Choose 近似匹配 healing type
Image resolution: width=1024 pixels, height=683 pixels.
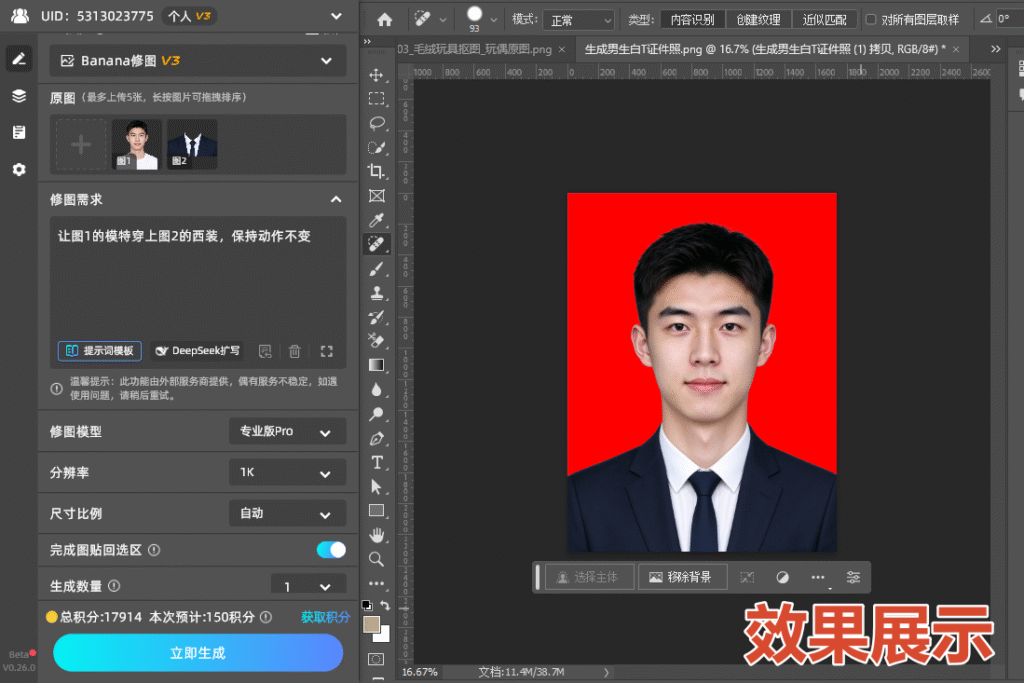pos(824,20)
